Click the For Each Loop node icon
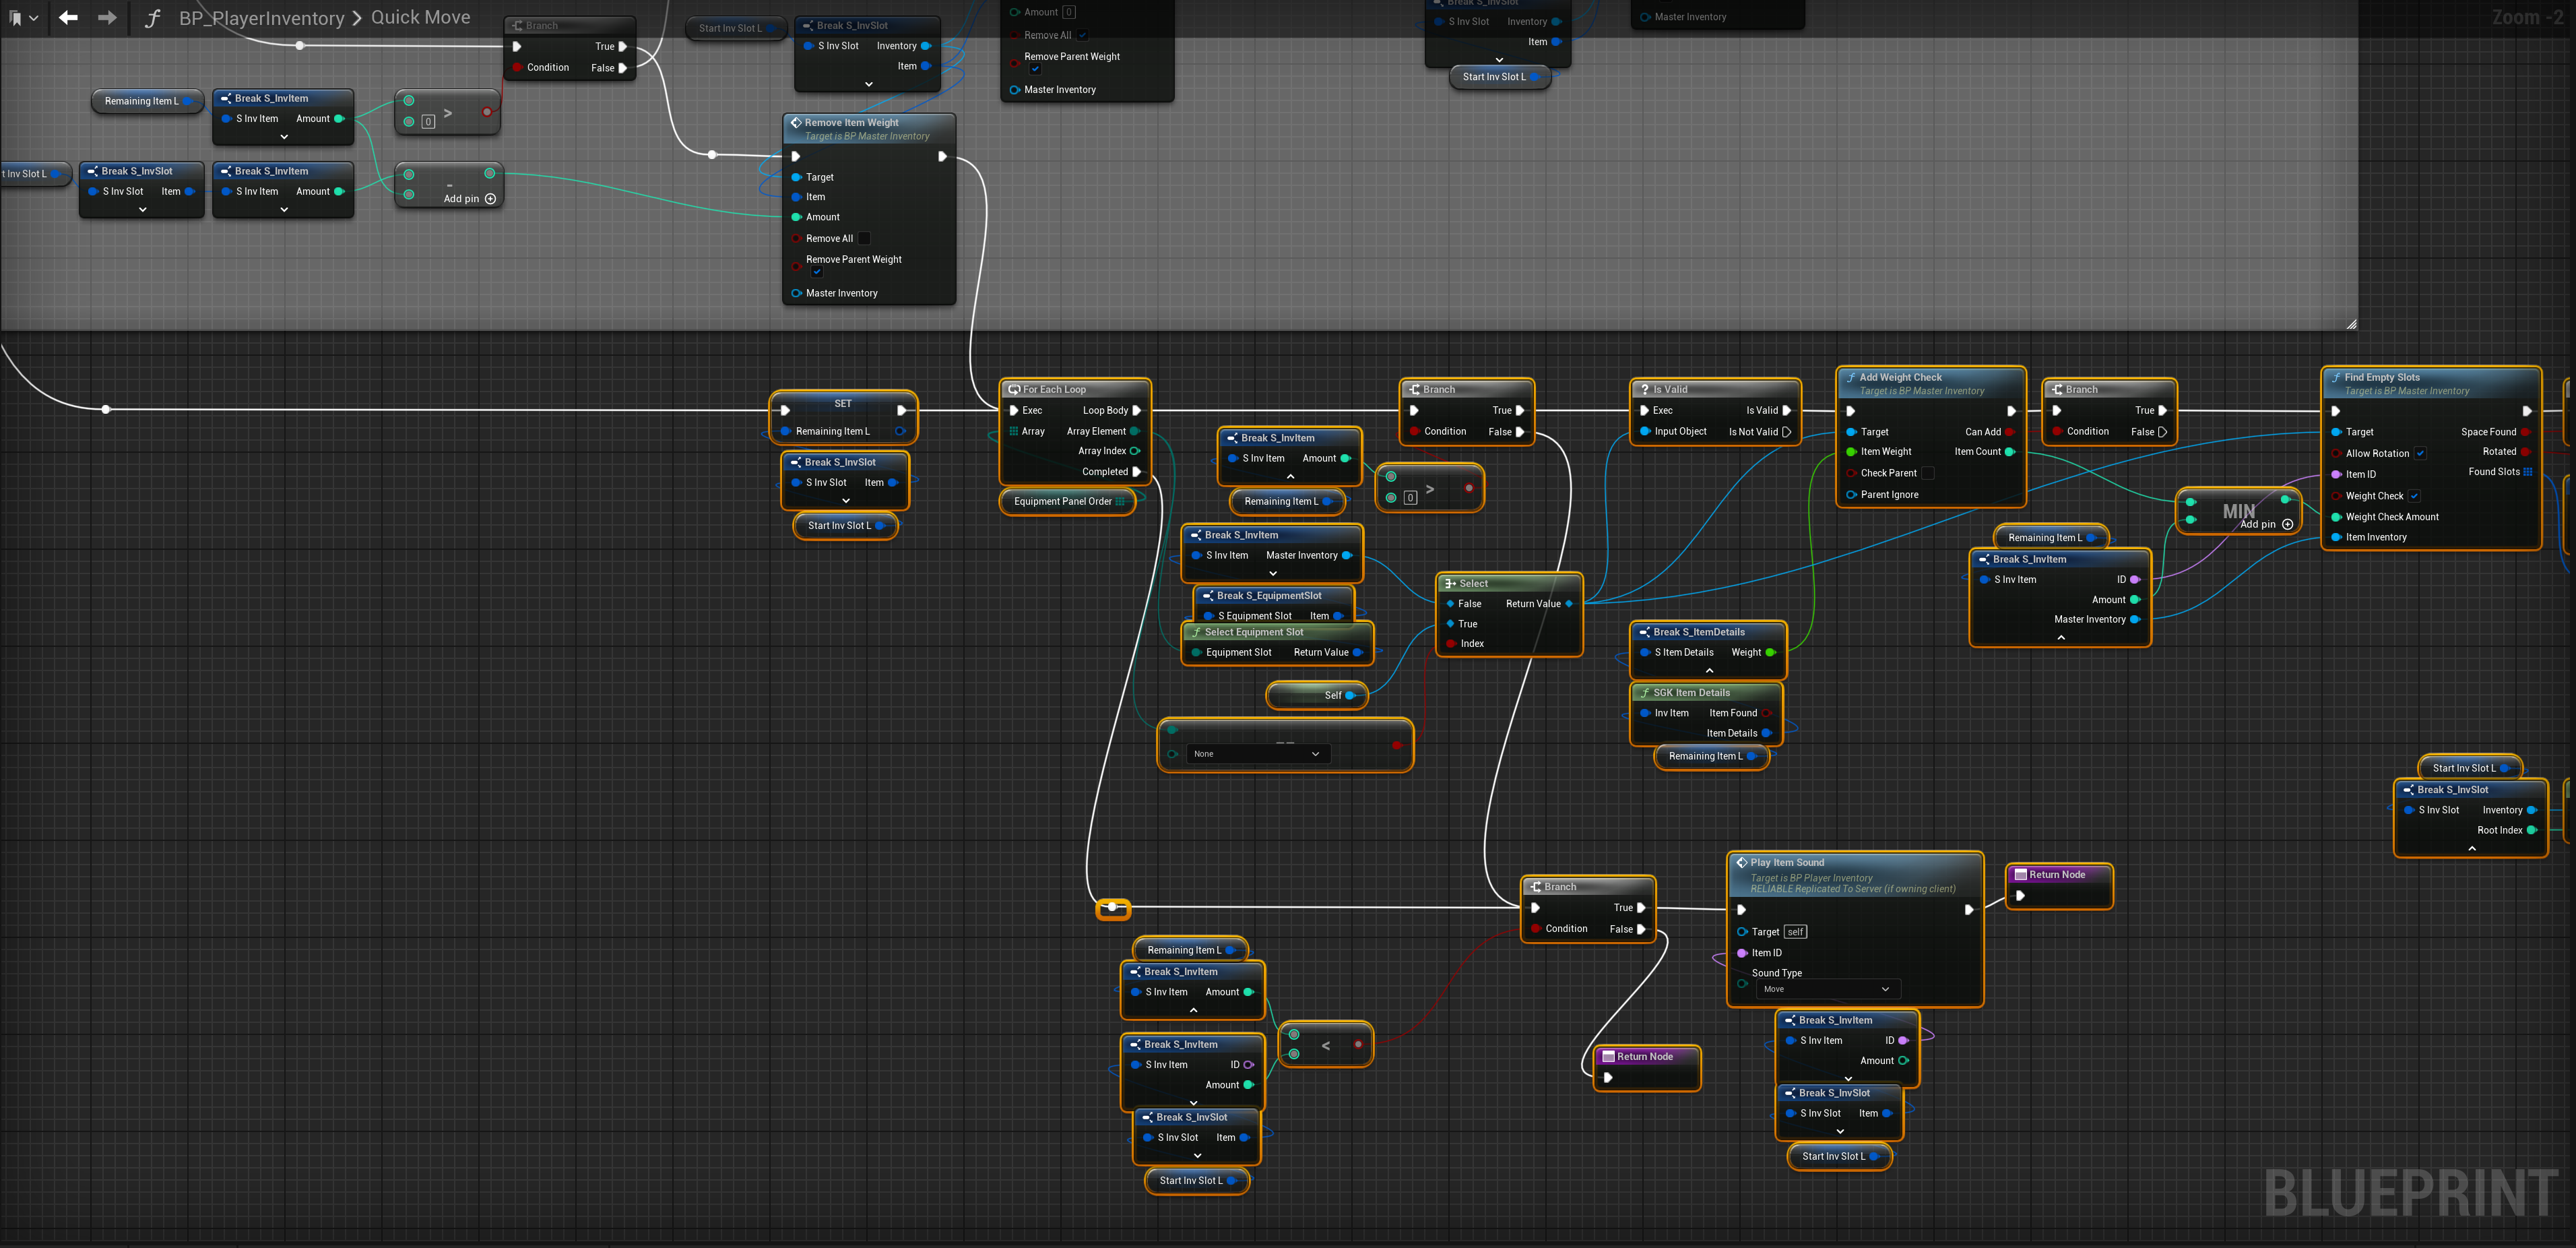Screen dimensions: 2576x1248 coord(1014,390)
